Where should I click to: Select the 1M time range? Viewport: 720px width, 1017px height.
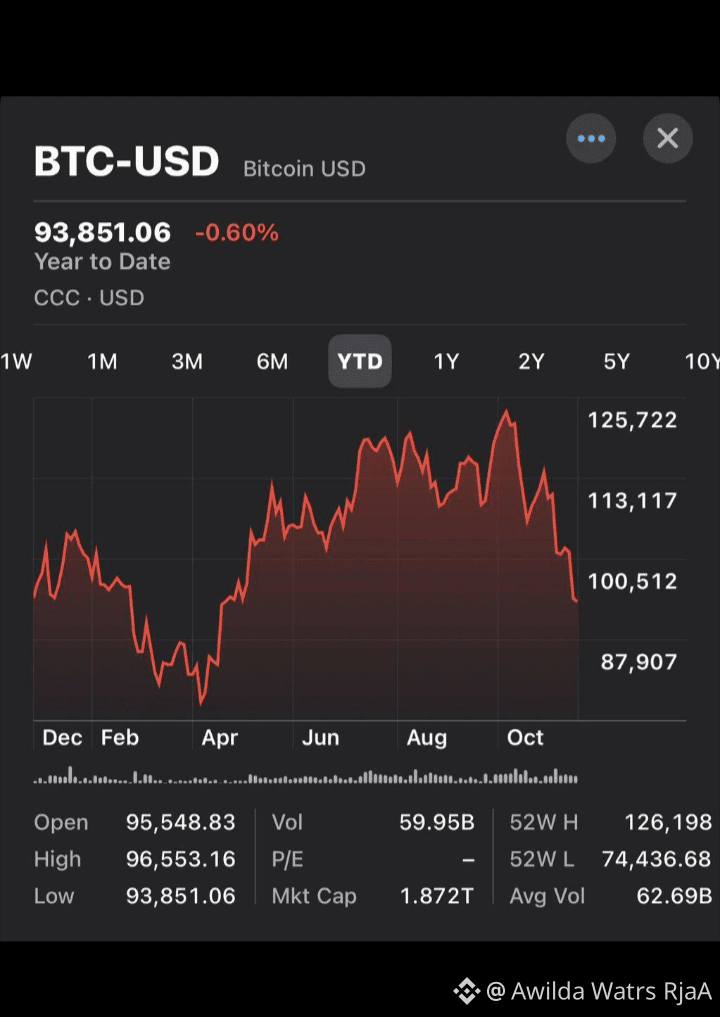(102, 361)
